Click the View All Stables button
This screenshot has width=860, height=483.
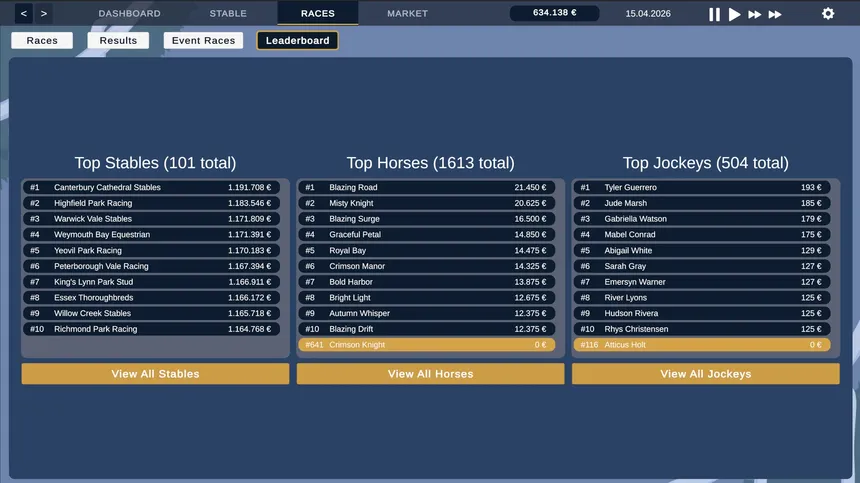[x=155, y=374]
